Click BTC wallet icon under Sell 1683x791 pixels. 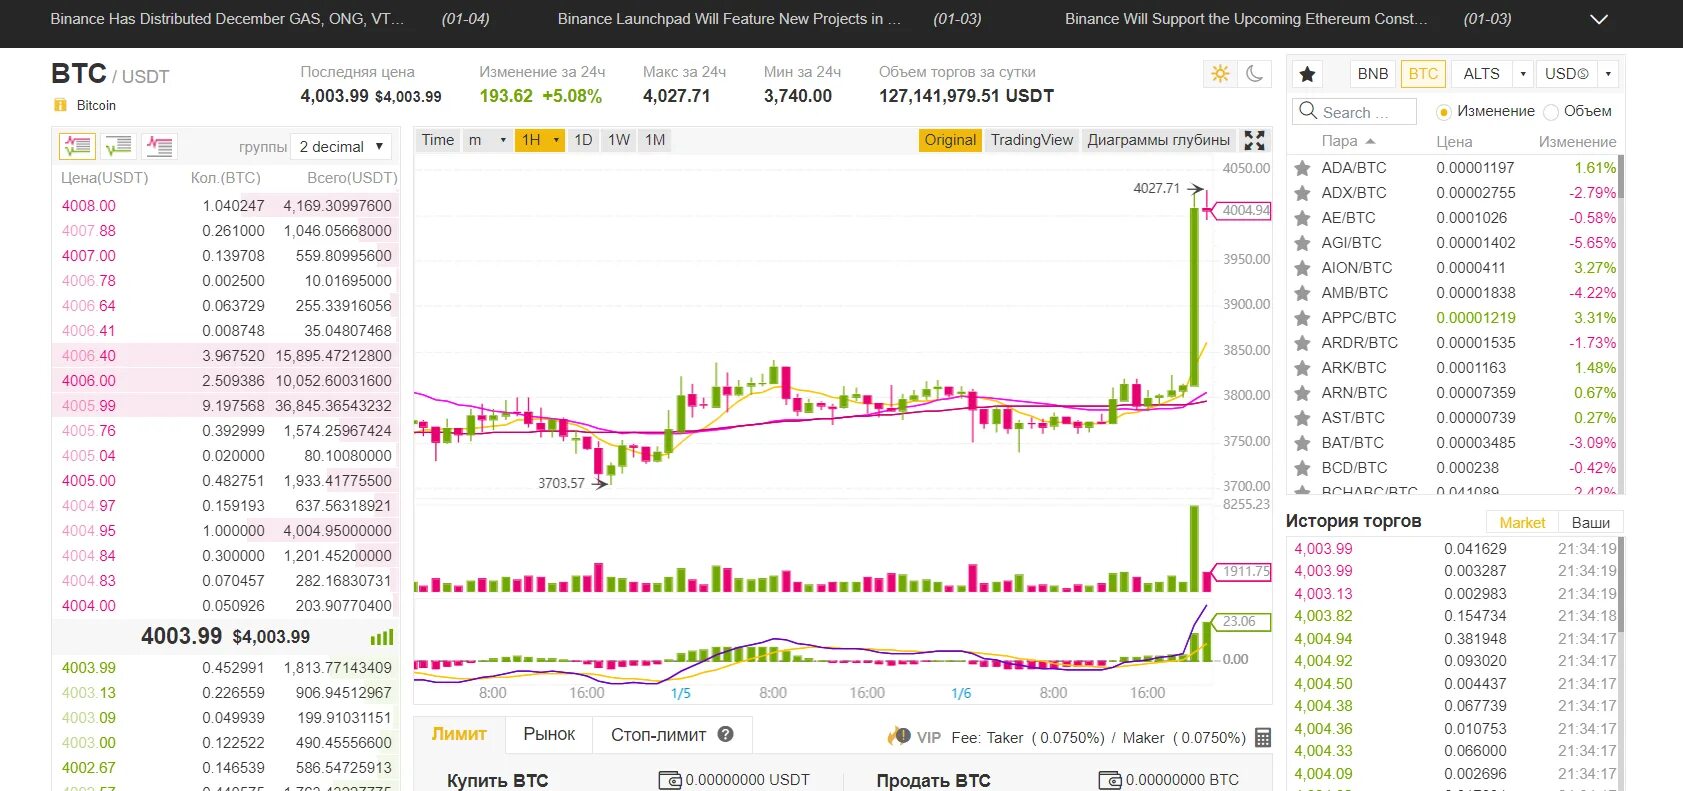pos(1109,780)
